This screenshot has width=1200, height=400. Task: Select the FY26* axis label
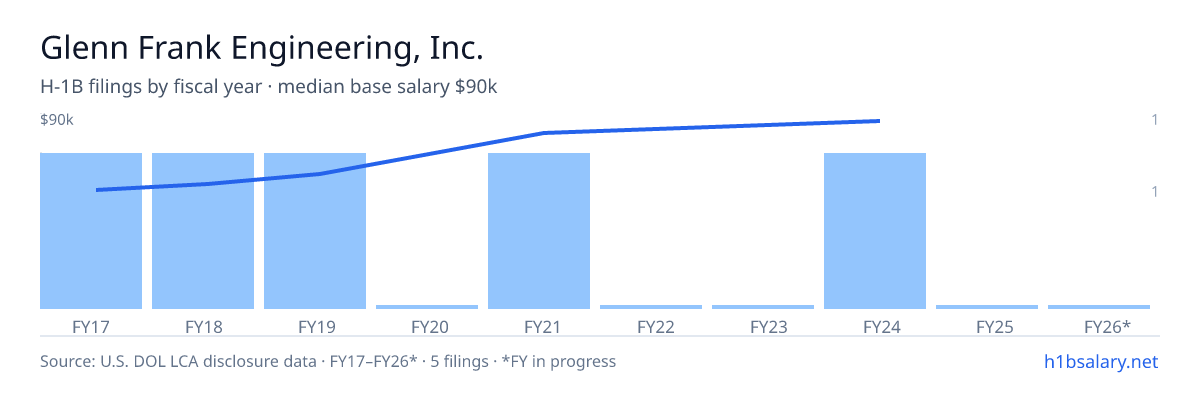point(1107,326)
